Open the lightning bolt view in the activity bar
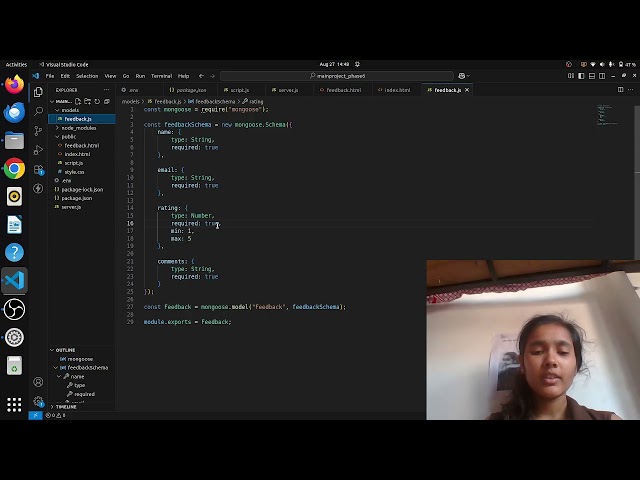The height and width of the screenshot is (480, 640). click(38, 189)
